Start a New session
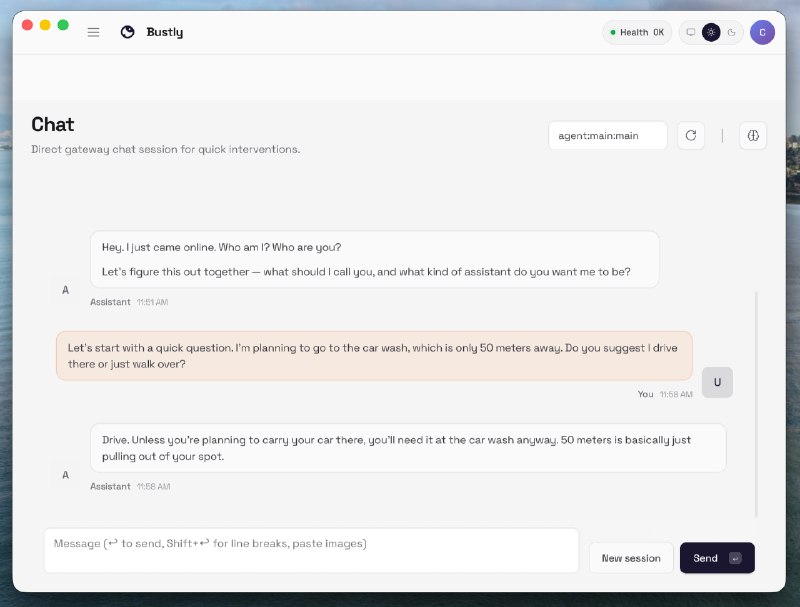 [630, 558]
